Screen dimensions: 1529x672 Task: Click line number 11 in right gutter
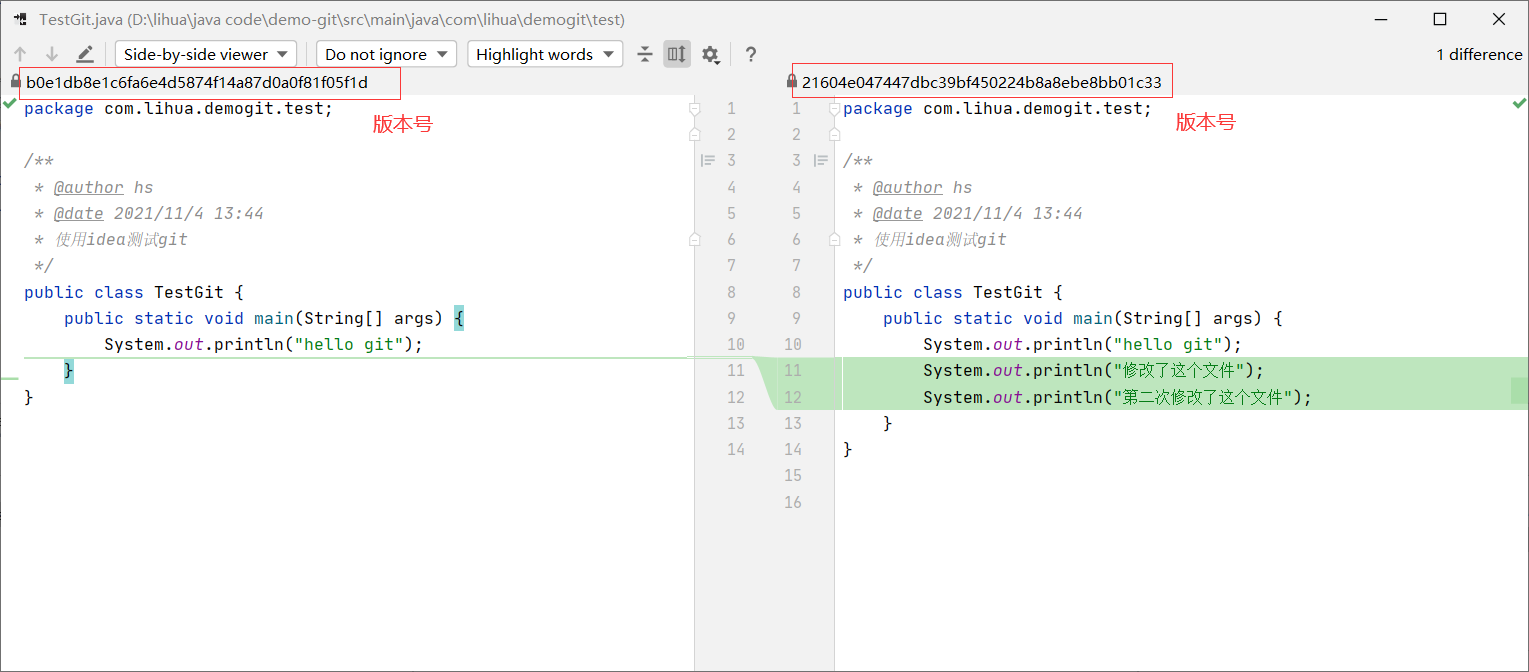click(793, 370)
